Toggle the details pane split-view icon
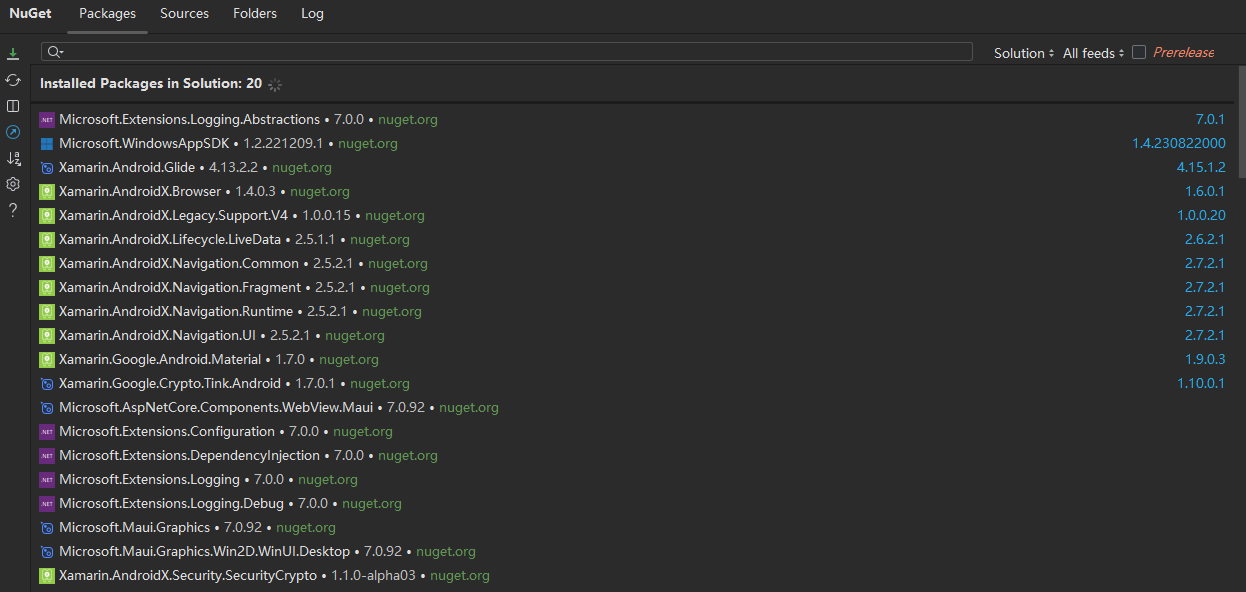 13,105
